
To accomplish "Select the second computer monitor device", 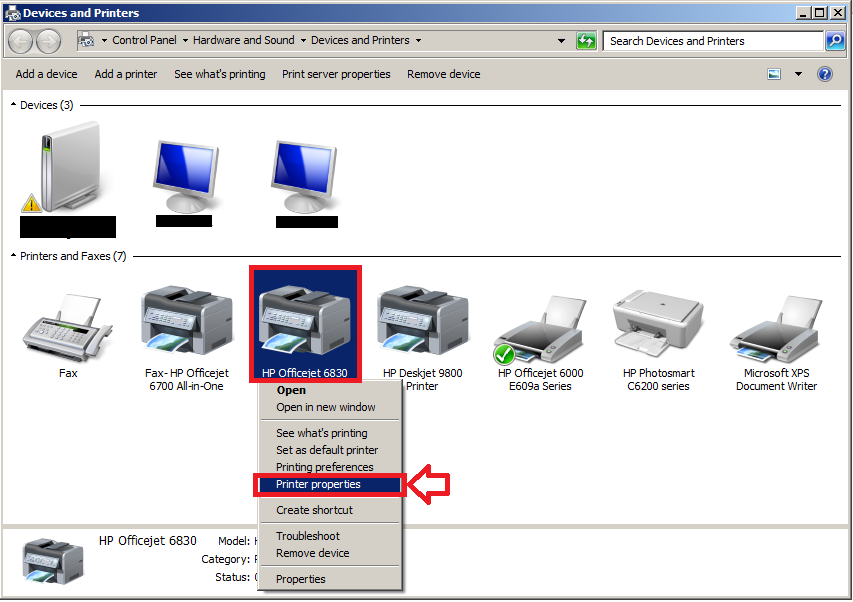I will tap(305, 176).
